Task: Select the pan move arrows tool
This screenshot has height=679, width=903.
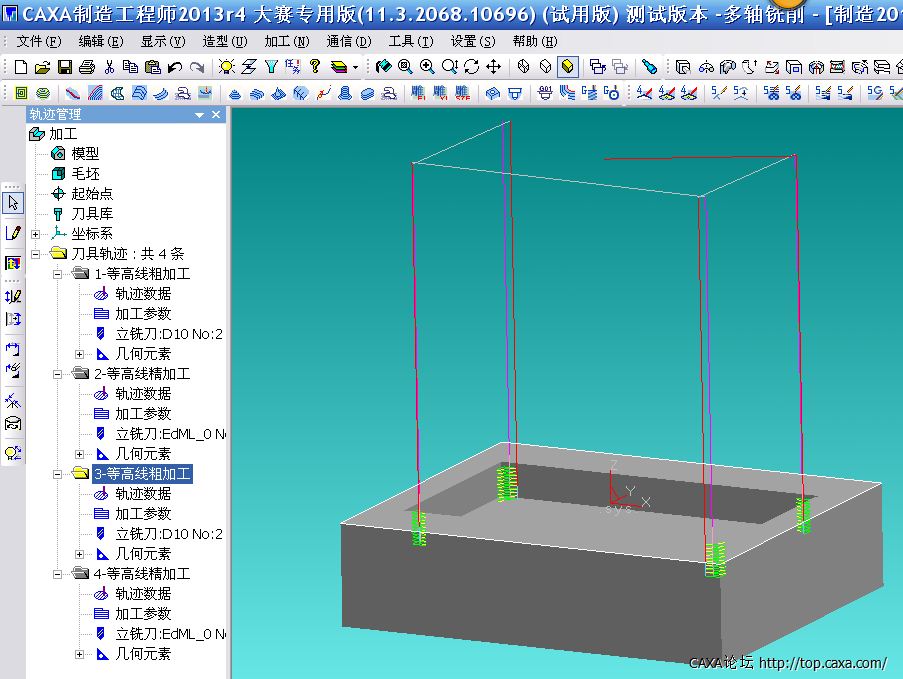Action: tap(493, 67)
